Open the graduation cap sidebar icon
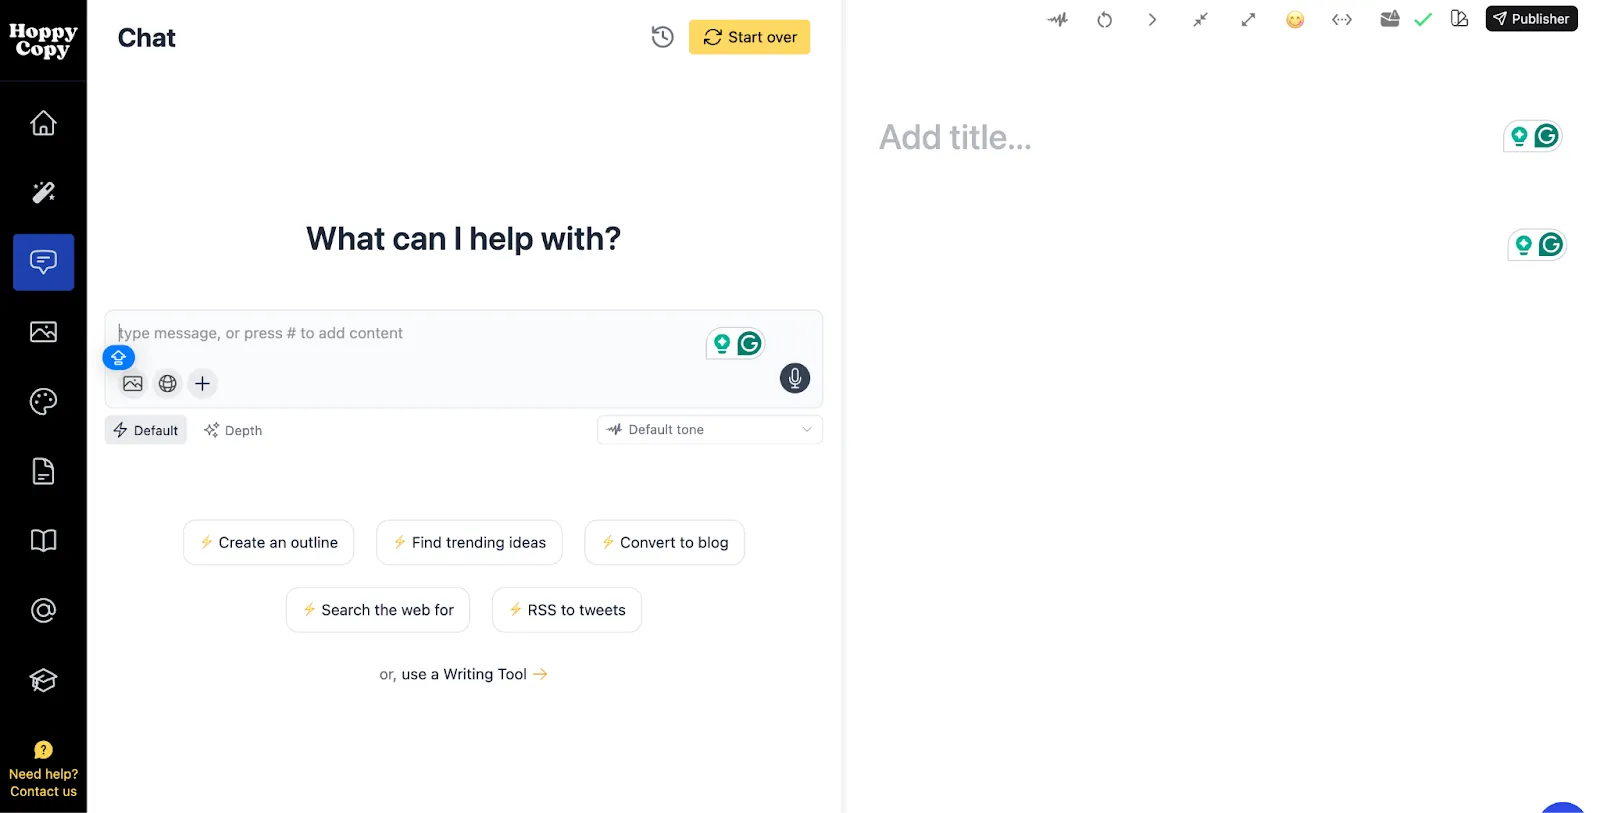 click(x=43, y=680)
